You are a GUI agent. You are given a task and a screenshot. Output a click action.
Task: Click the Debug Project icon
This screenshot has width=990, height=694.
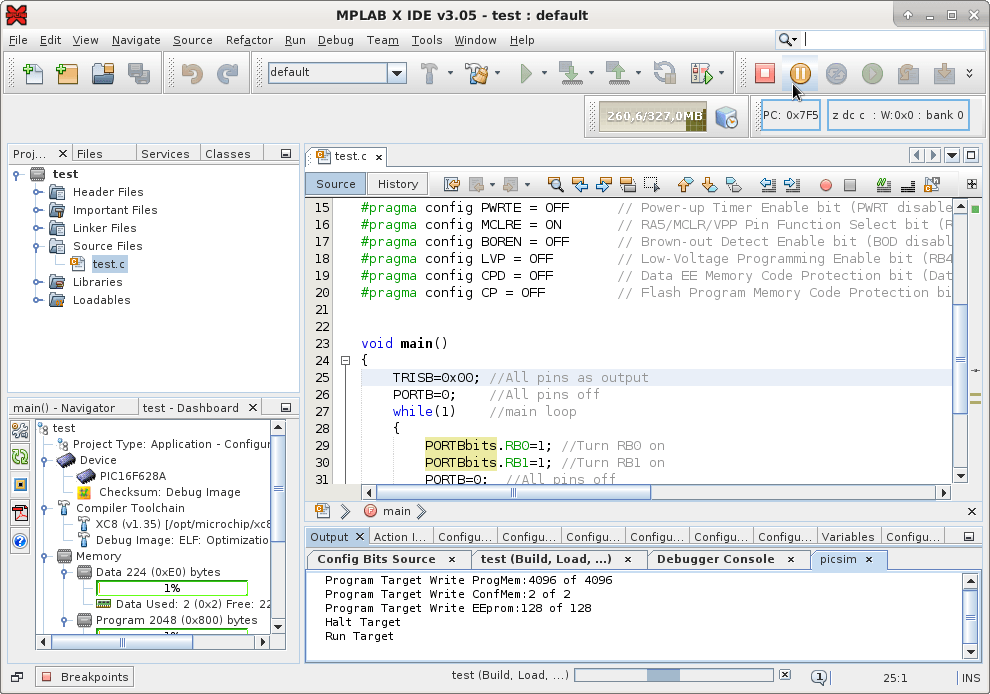[701, 73]
